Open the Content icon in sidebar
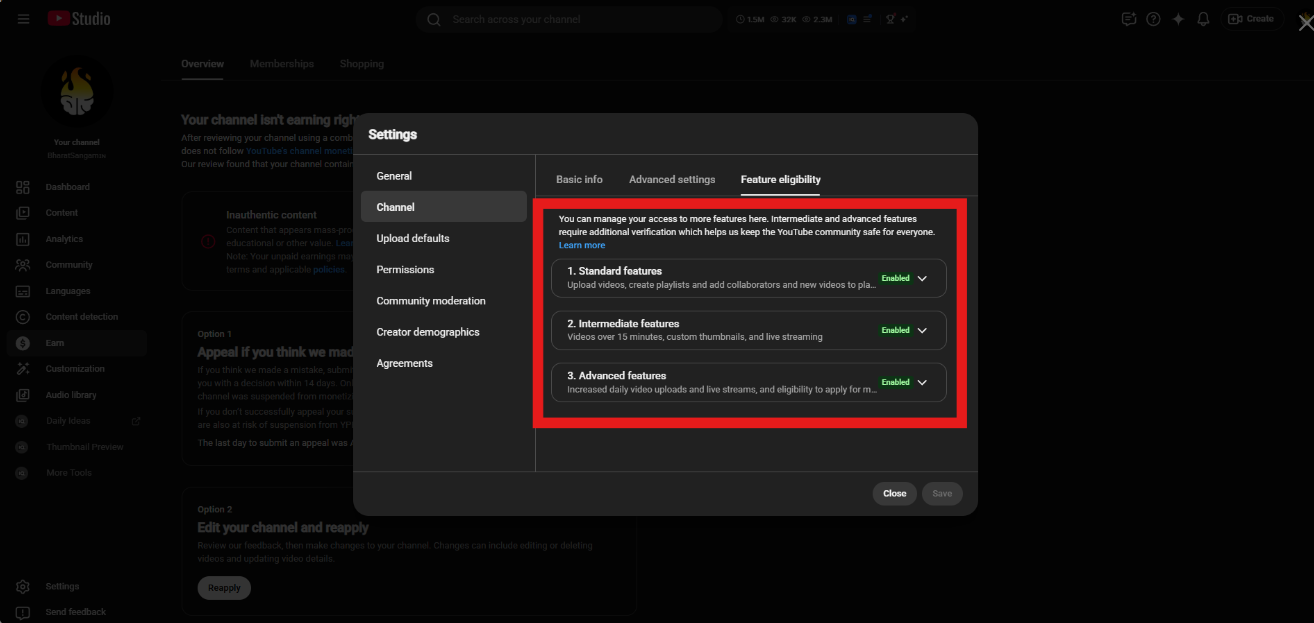 pyautogui.click(x=23, y=213)
